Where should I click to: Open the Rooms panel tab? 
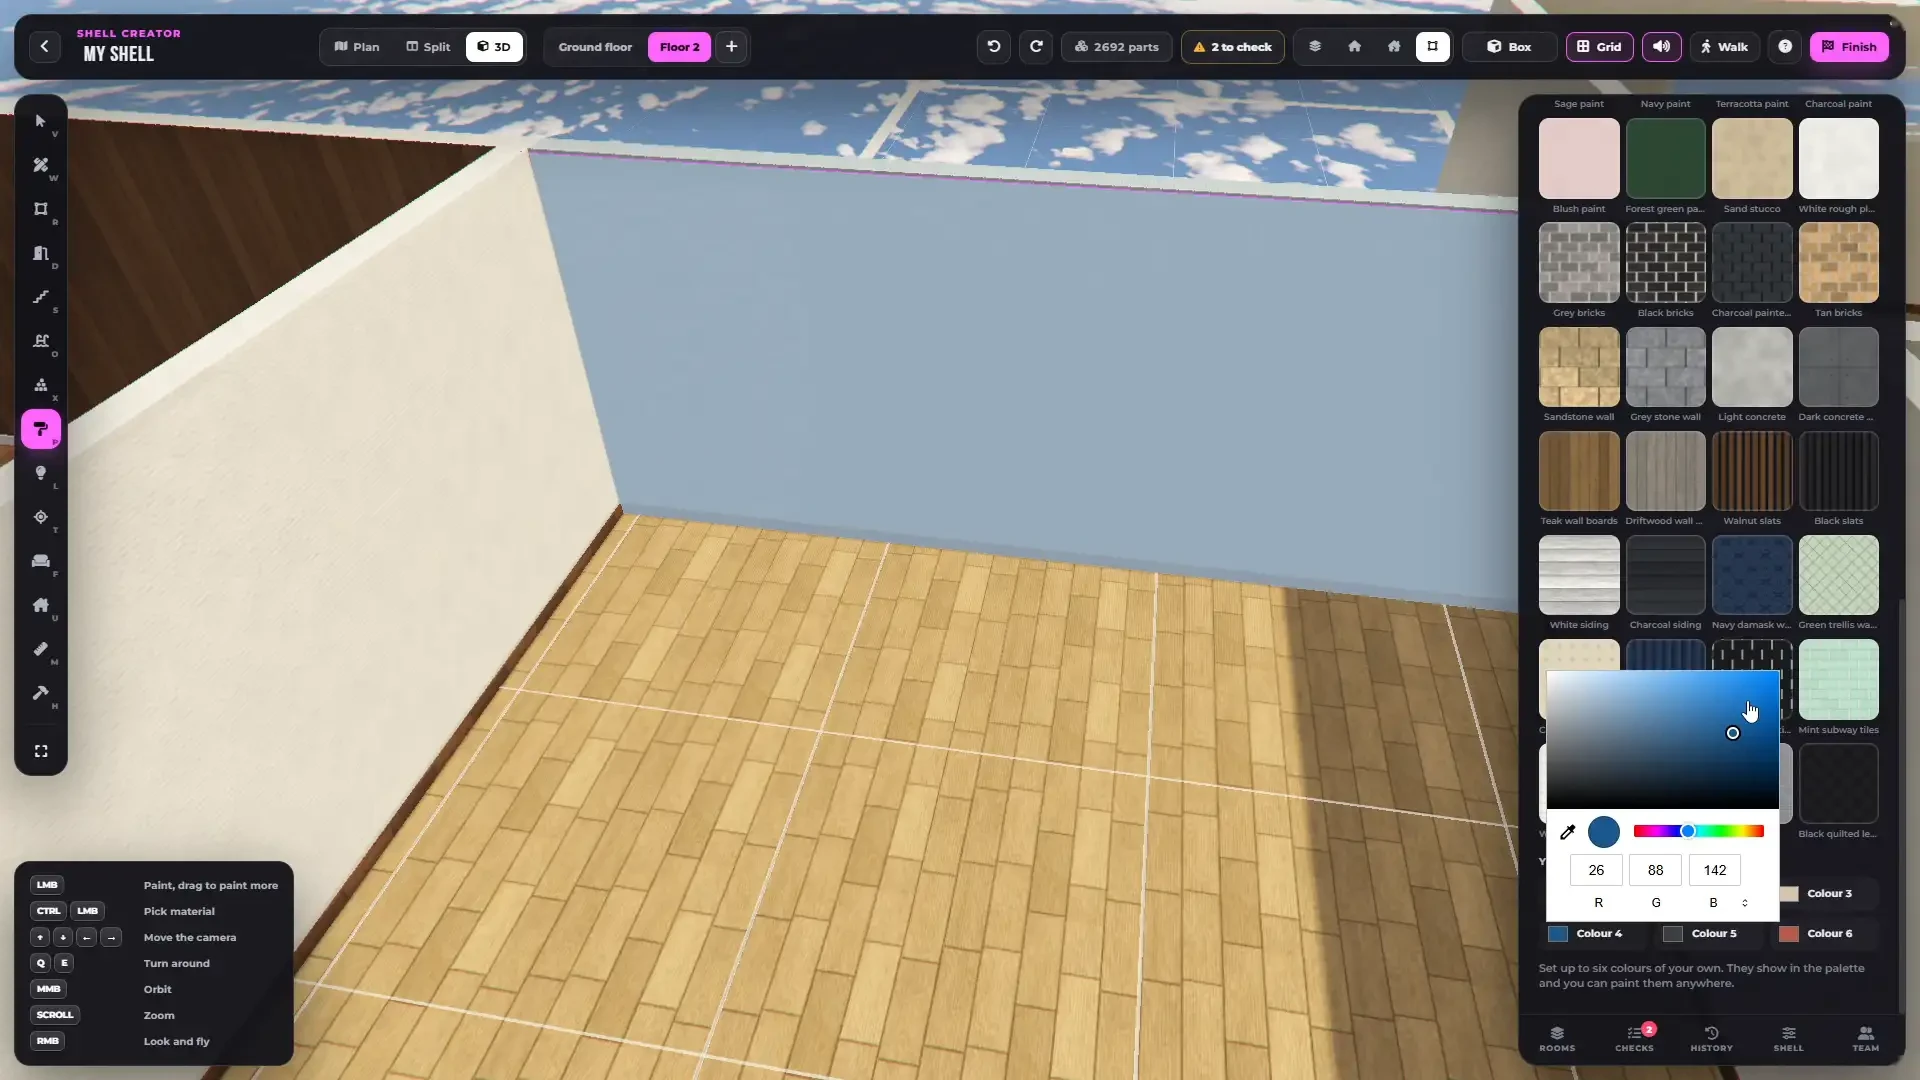[x=1557, y=1039]
